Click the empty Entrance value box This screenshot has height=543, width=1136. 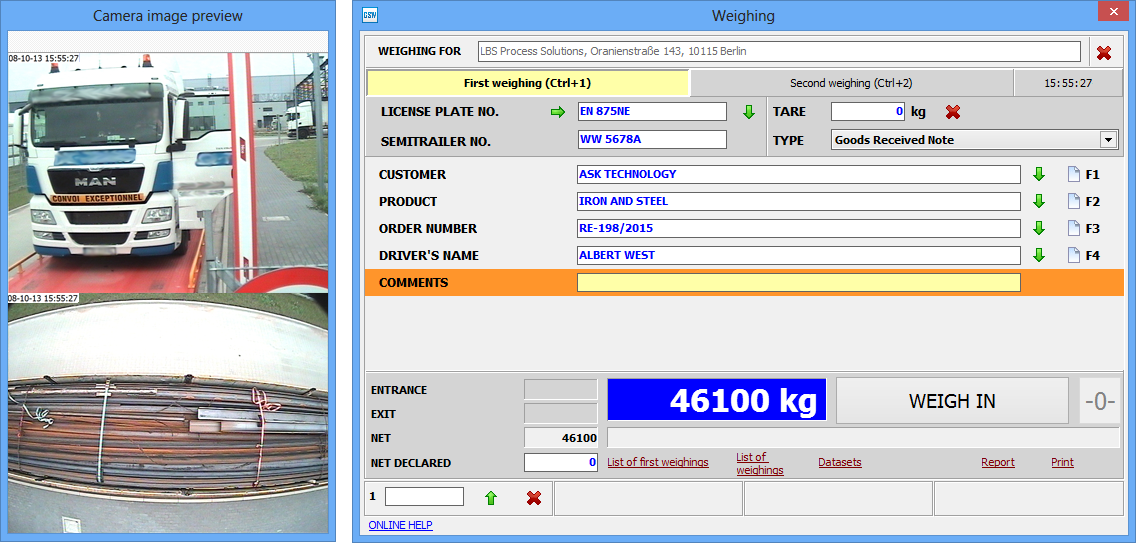tap(561, 389)
